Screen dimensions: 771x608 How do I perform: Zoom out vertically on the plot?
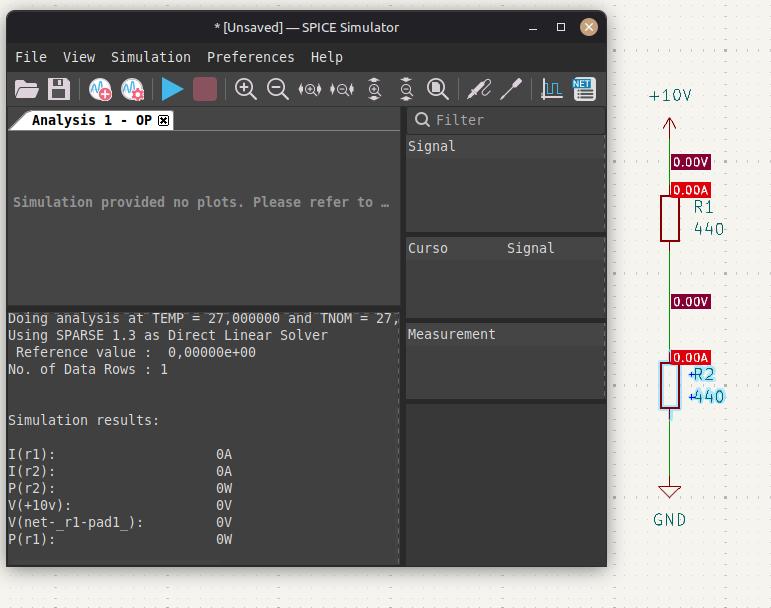click(x=406, y=89)
